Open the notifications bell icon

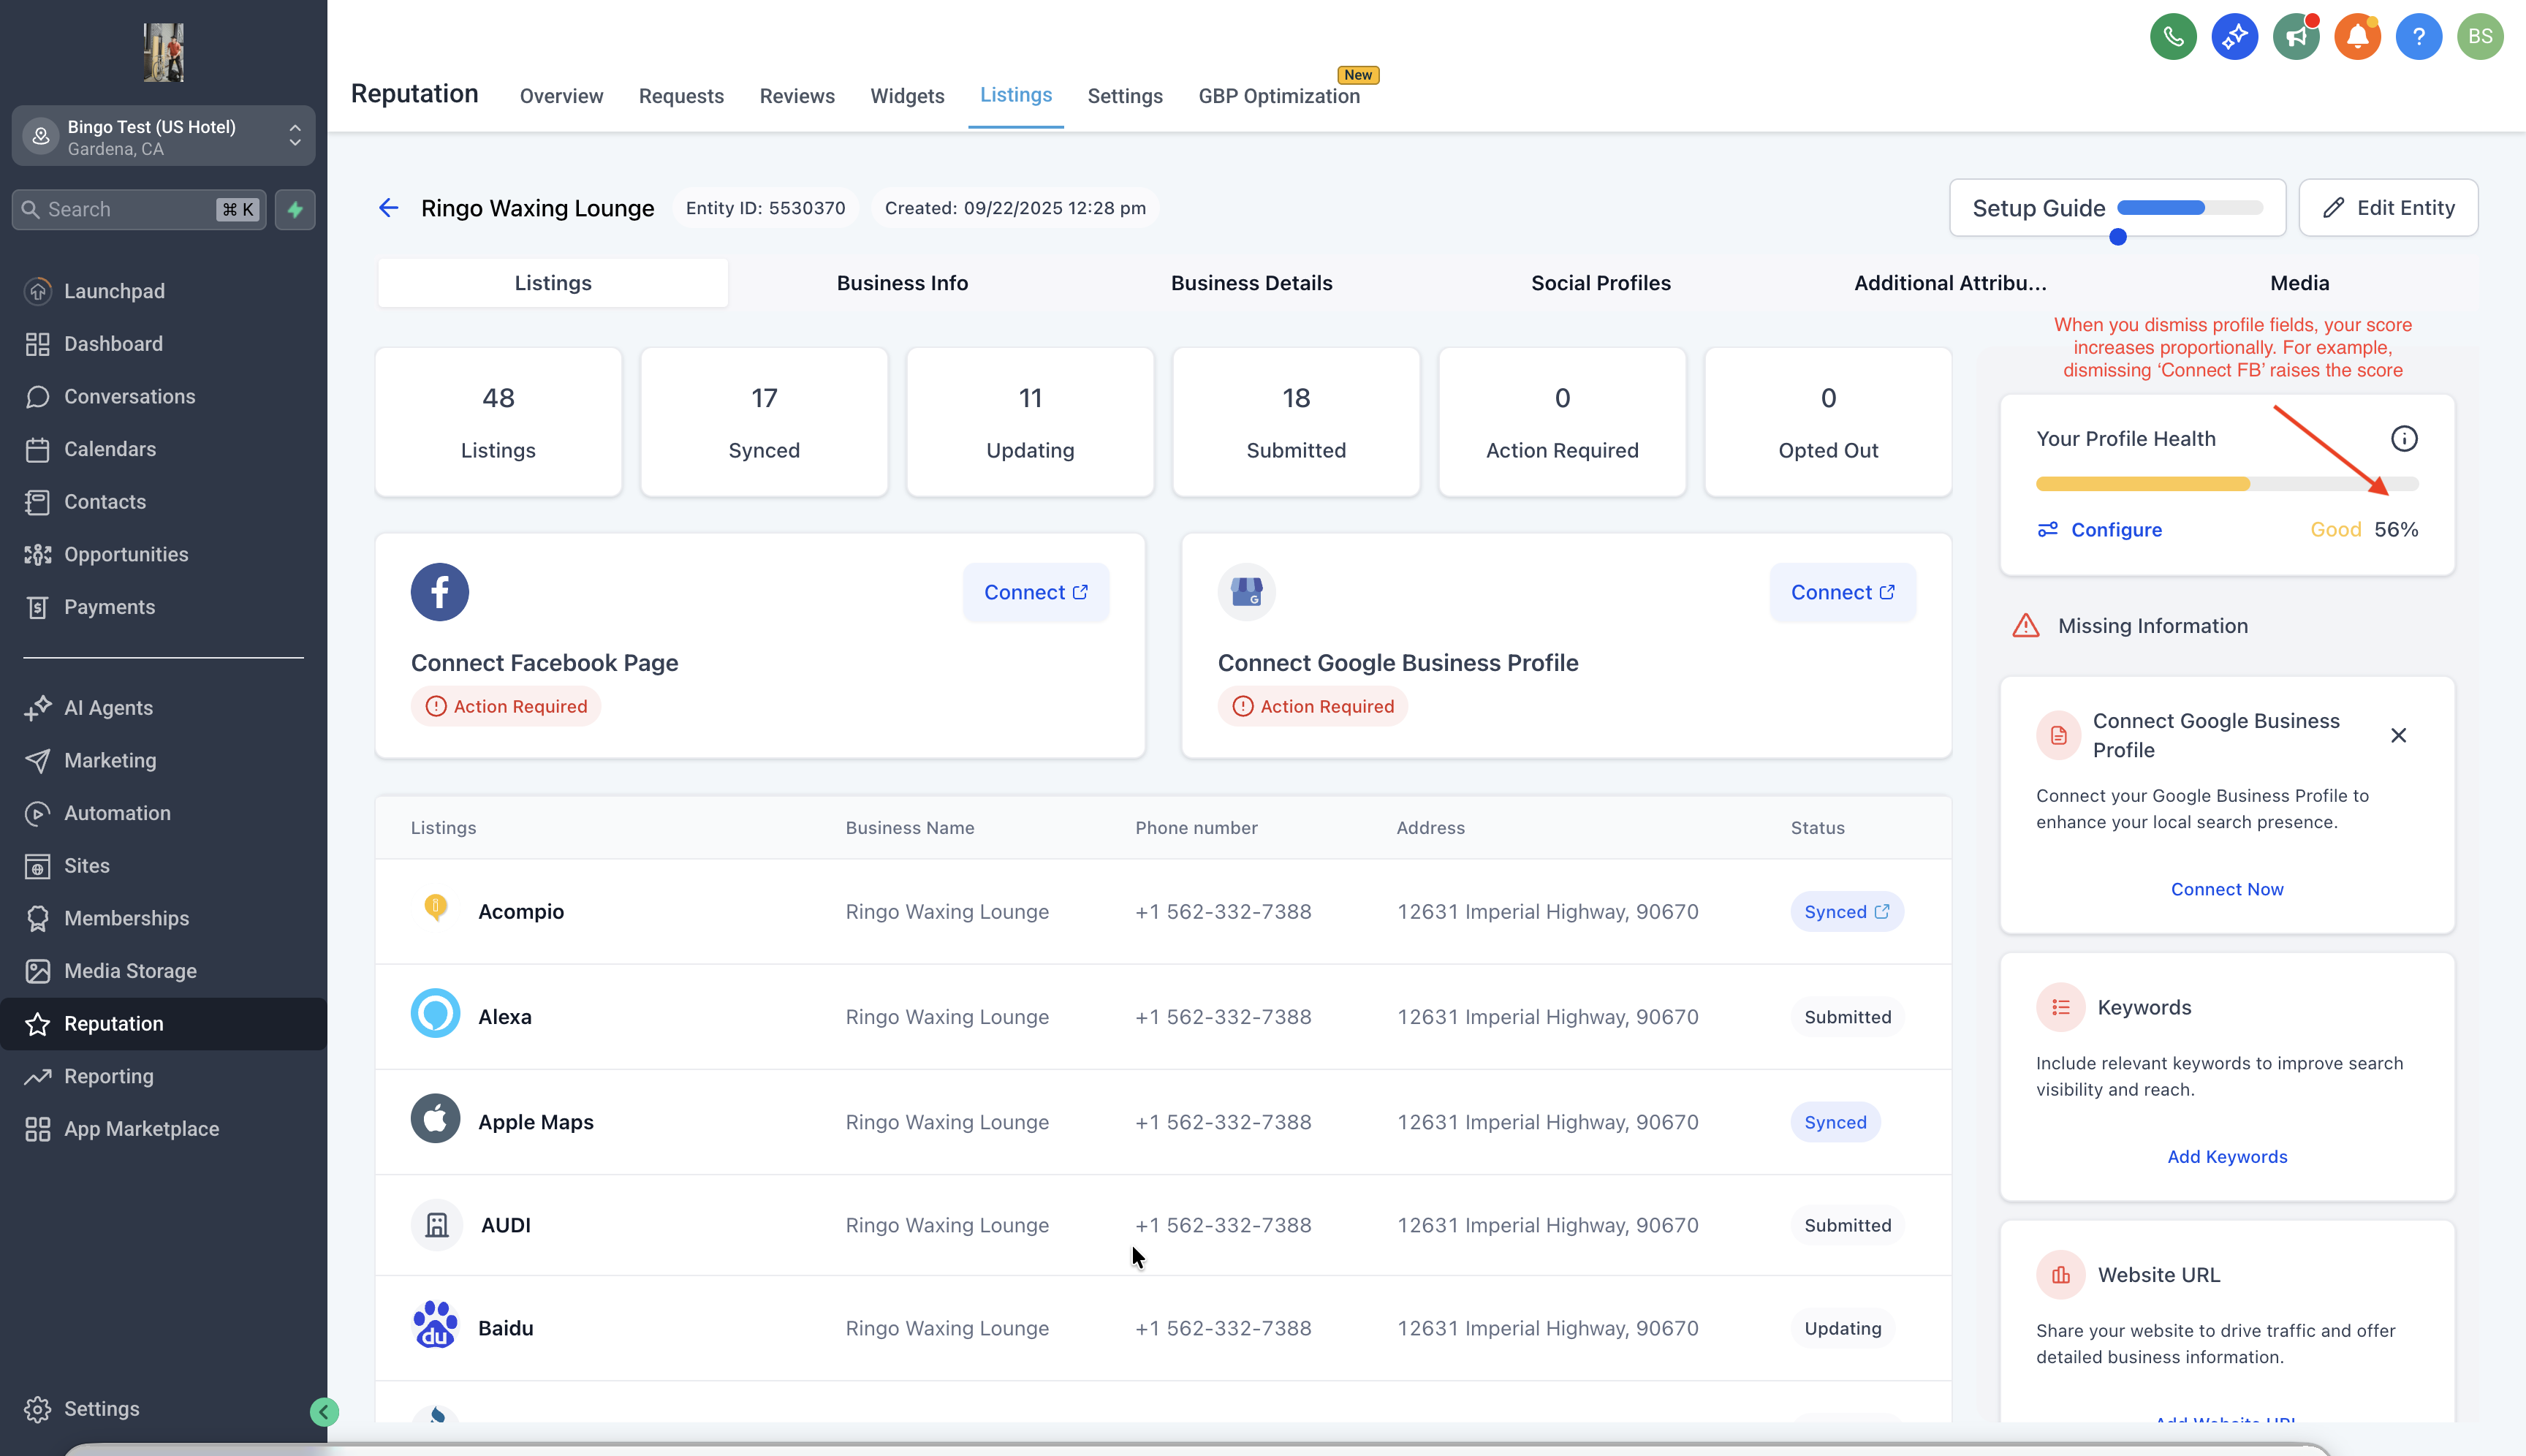pos(2357,37)
